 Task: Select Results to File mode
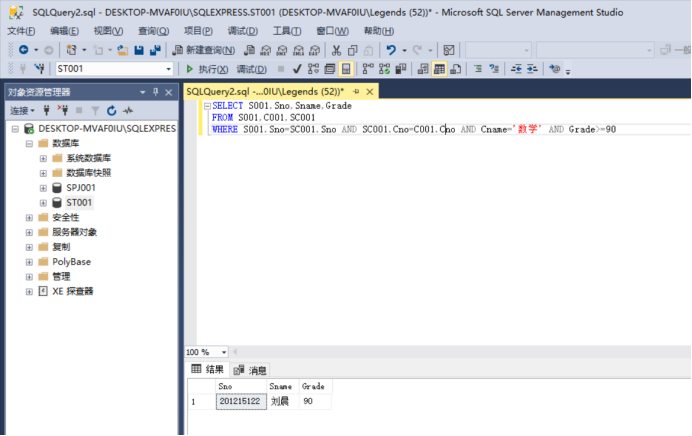click(x=456, y=69)
